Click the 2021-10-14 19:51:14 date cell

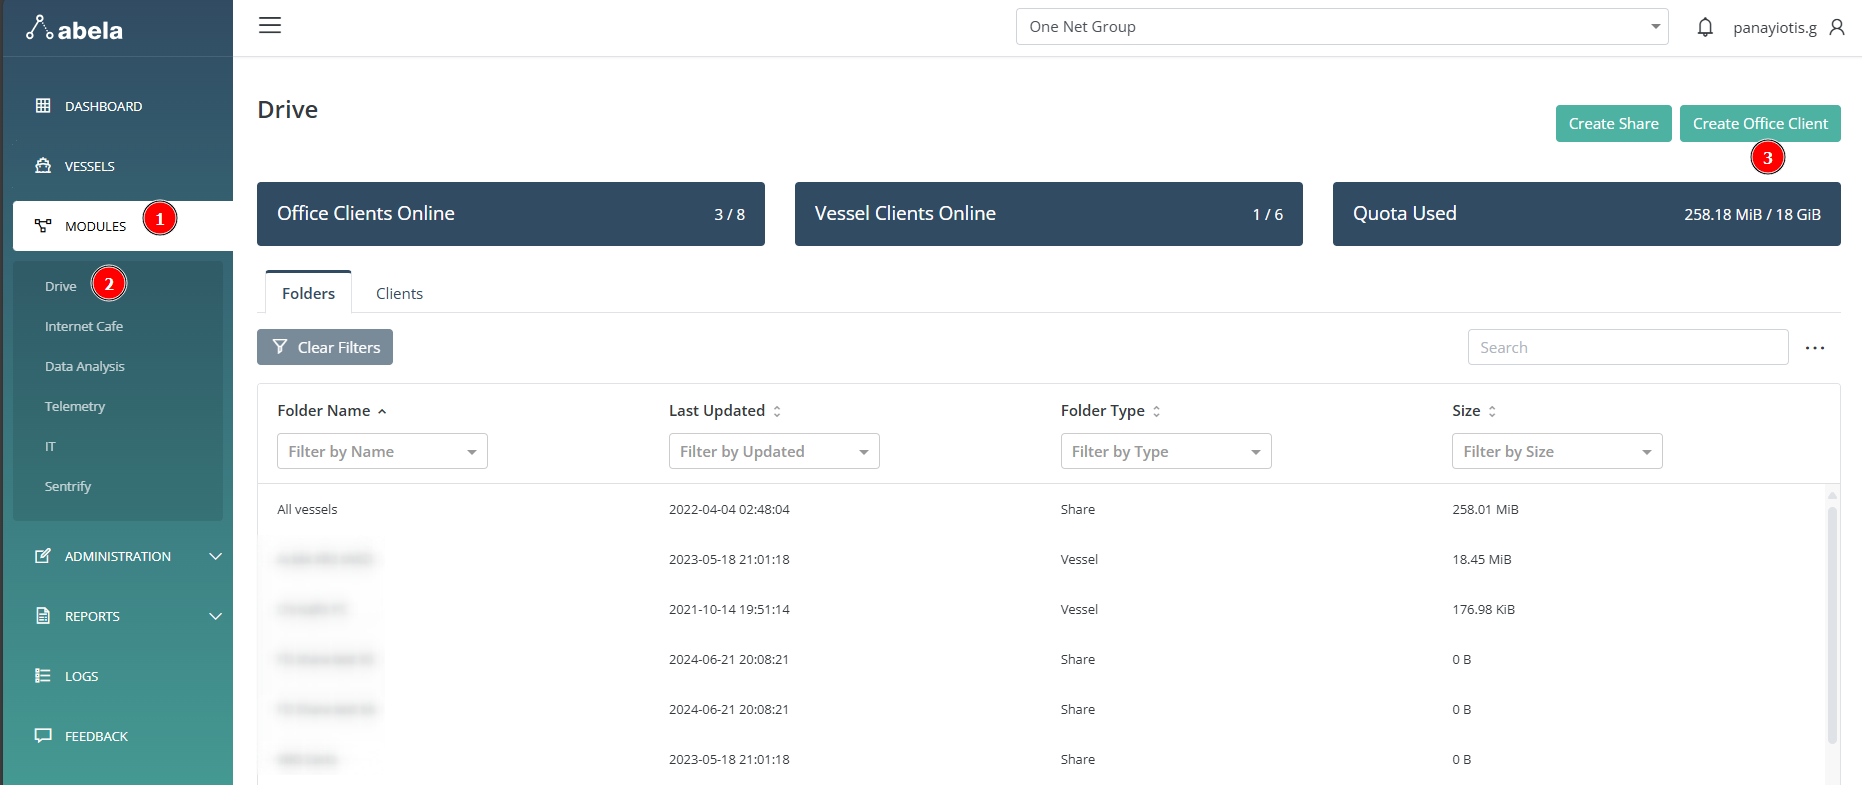click(729, 609)
